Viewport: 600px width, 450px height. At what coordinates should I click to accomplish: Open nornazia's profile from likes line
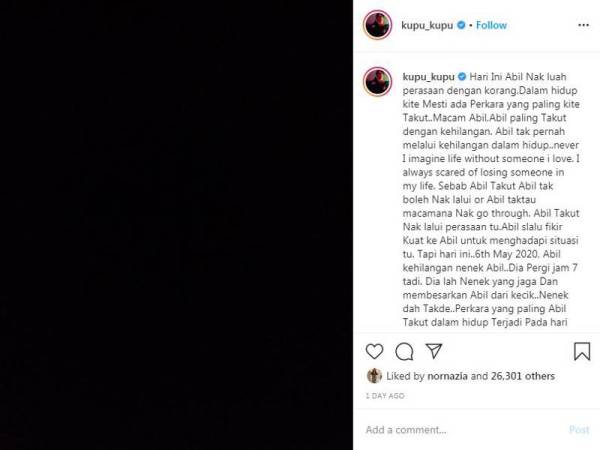click(447, 376)
